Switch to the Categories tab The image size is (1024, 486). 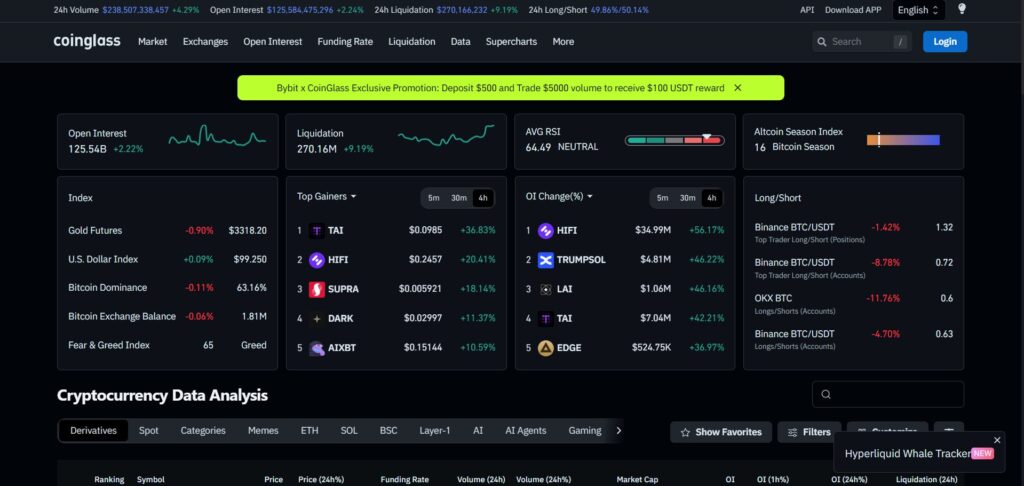pyautogui.click(x=203, y=430)
